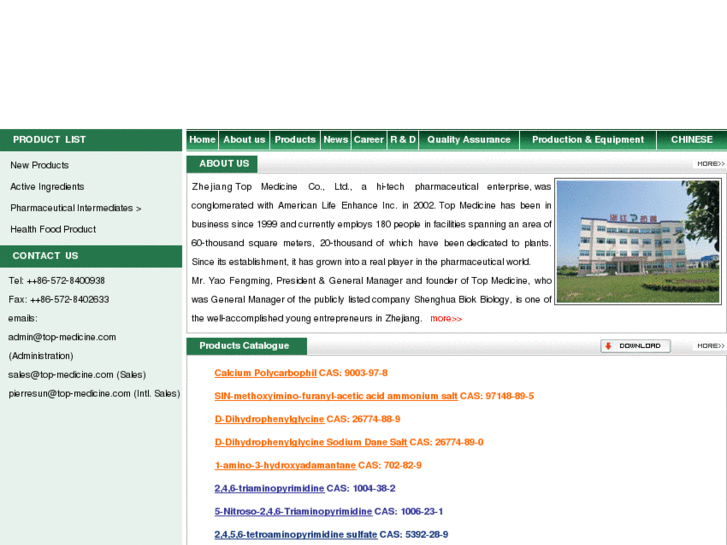Open 2,4,6-triaminopyrimidine product link

tap(269, 488)
